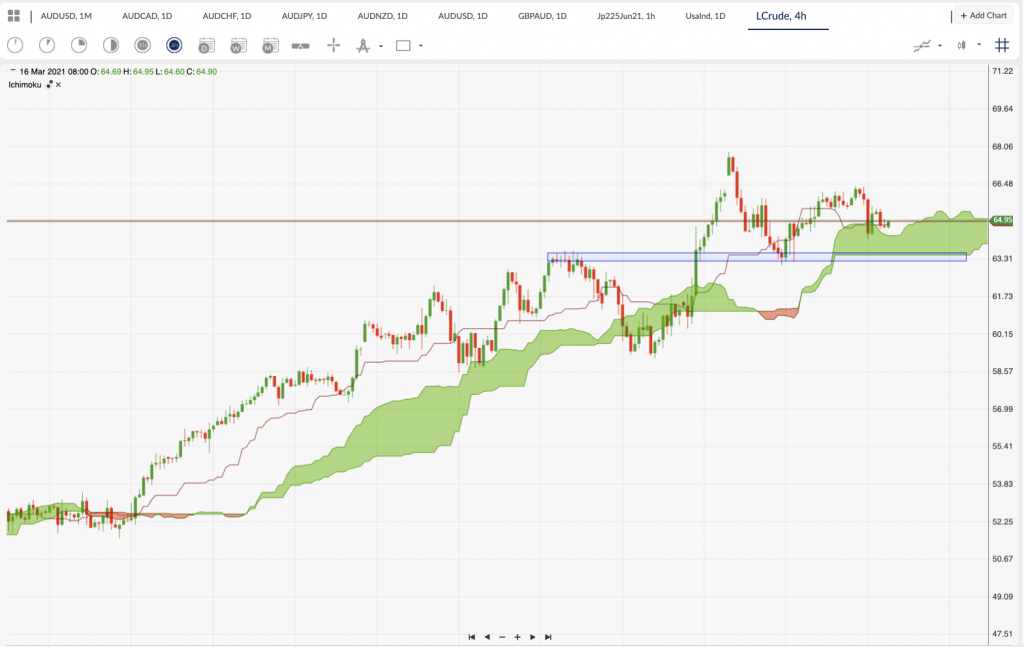Select the blue rectangle drawing near 63.31
This screenshot has width=1024, height=647.
pos(756,257)
